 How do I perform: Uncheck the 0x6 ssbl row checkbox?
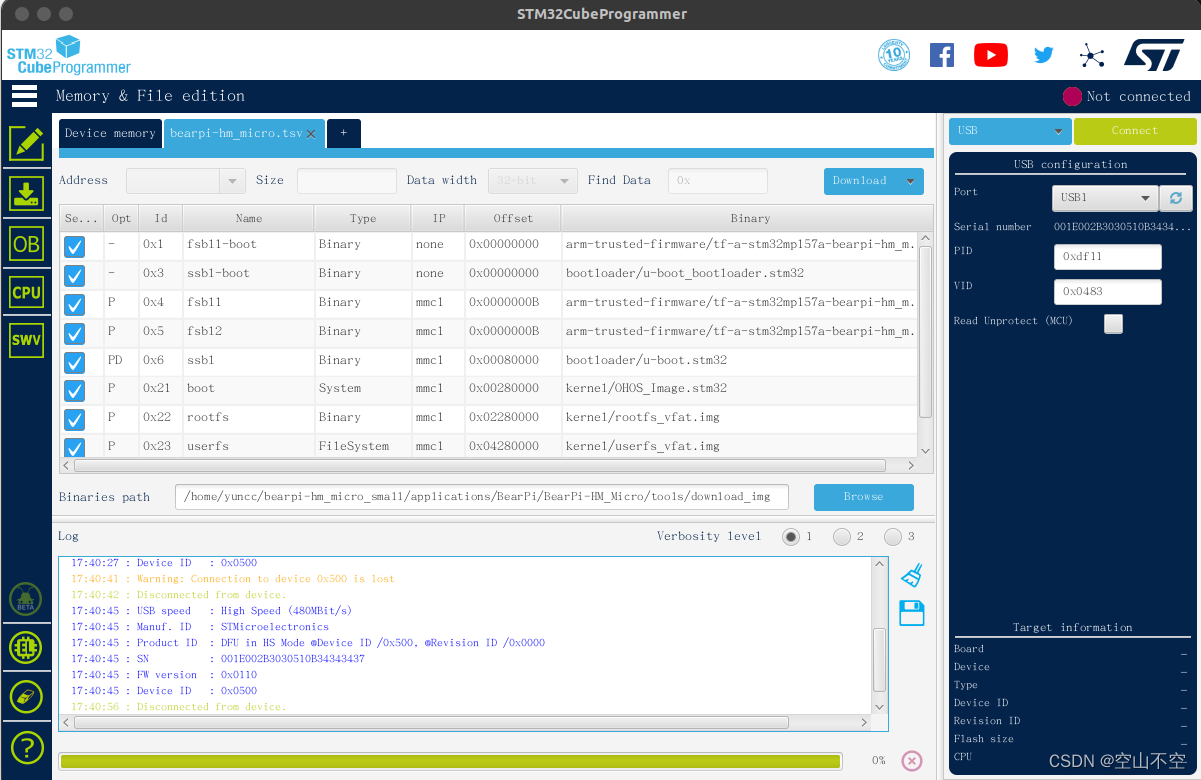pos(75,362)
